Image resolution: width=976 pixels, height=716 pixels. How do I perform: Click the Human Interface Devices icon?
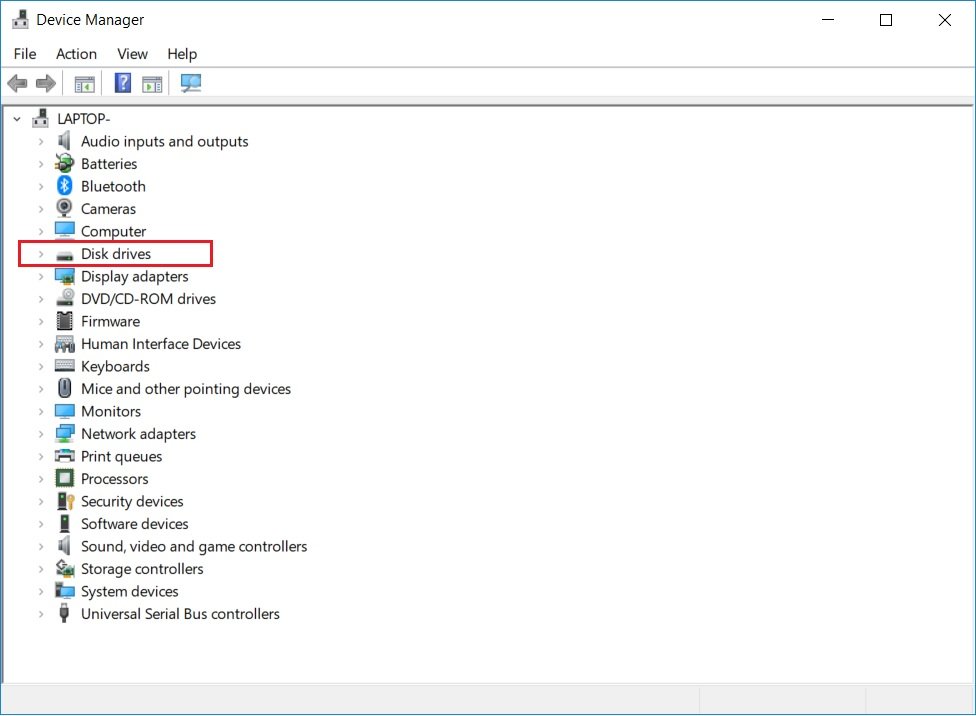click(64, 344)
